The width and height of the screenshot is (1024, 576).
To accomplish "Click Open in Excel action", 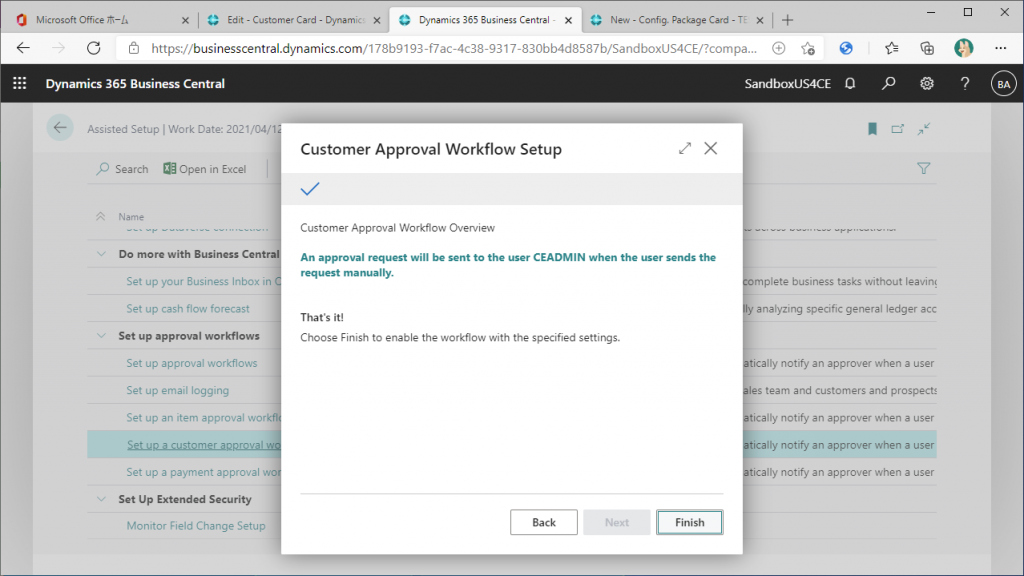I will [x=204, y=169].
